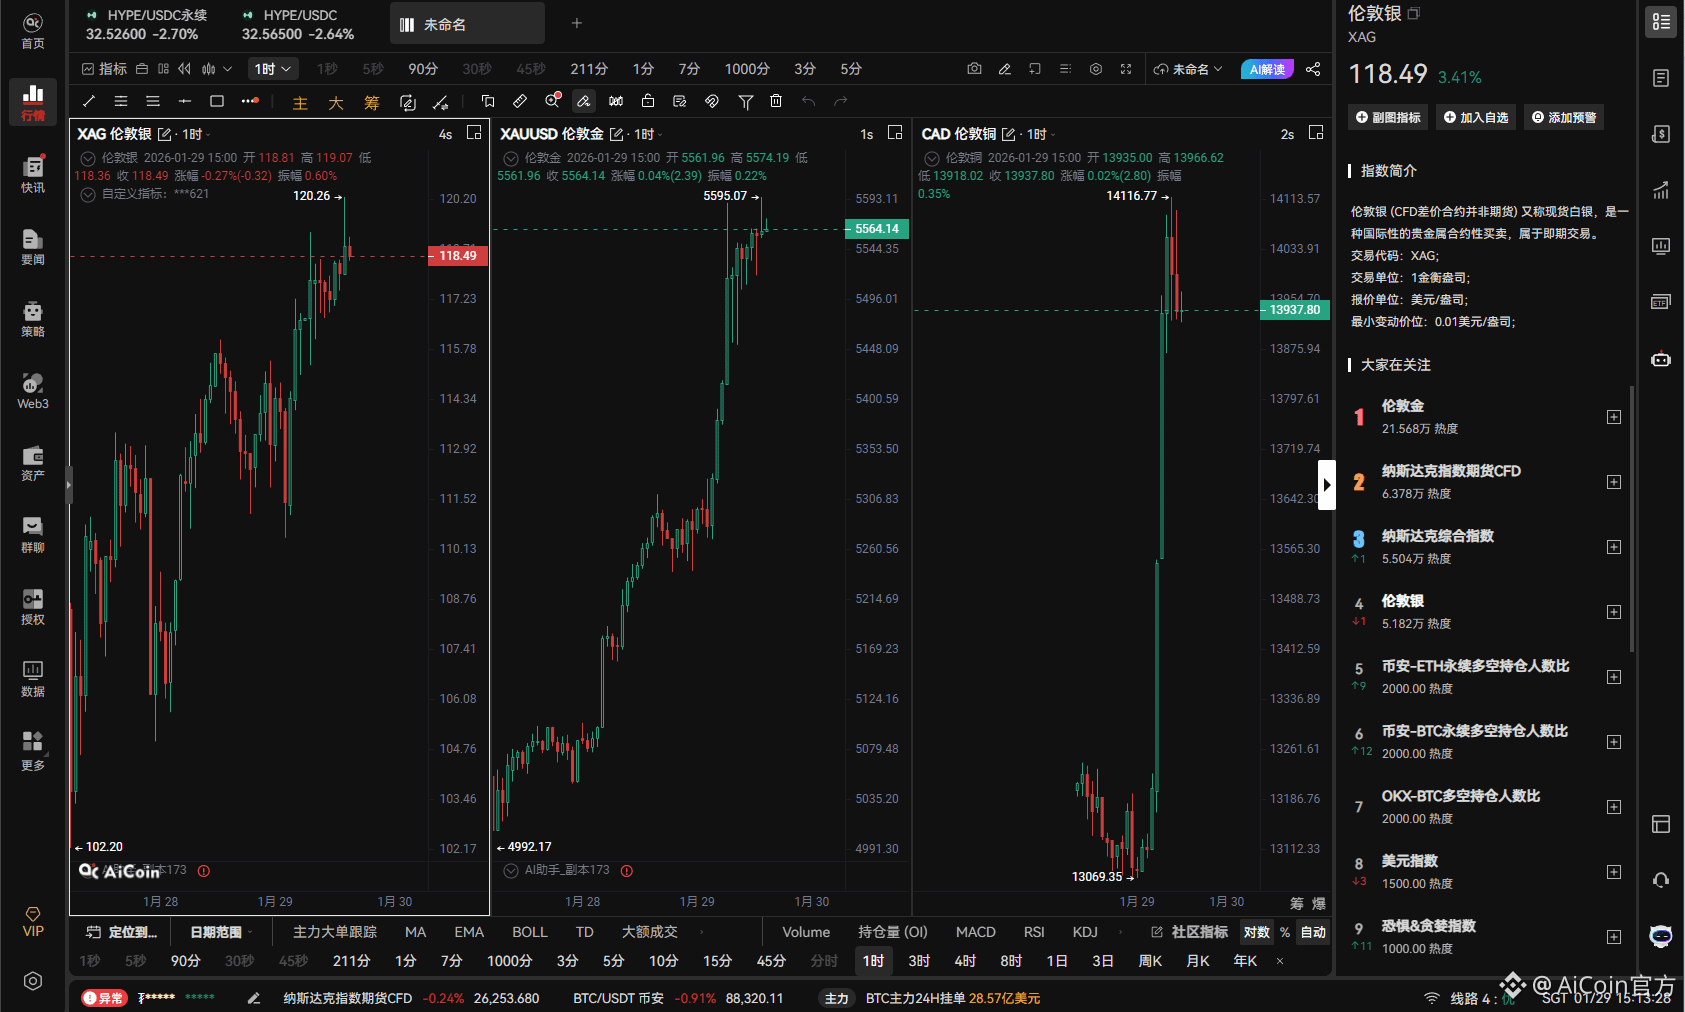Open 首页 home in sidebar
The height and width of the screenshot is (1012, 1685).
[33, 30]
